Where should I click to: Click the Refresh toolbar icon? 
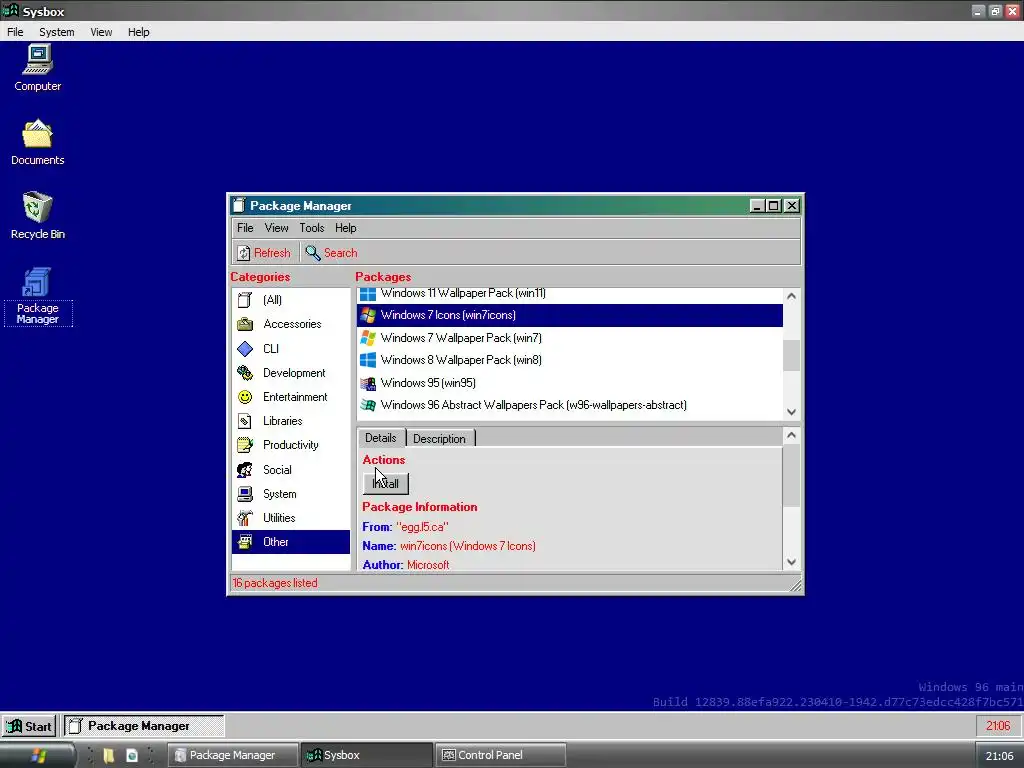point(244,253)
